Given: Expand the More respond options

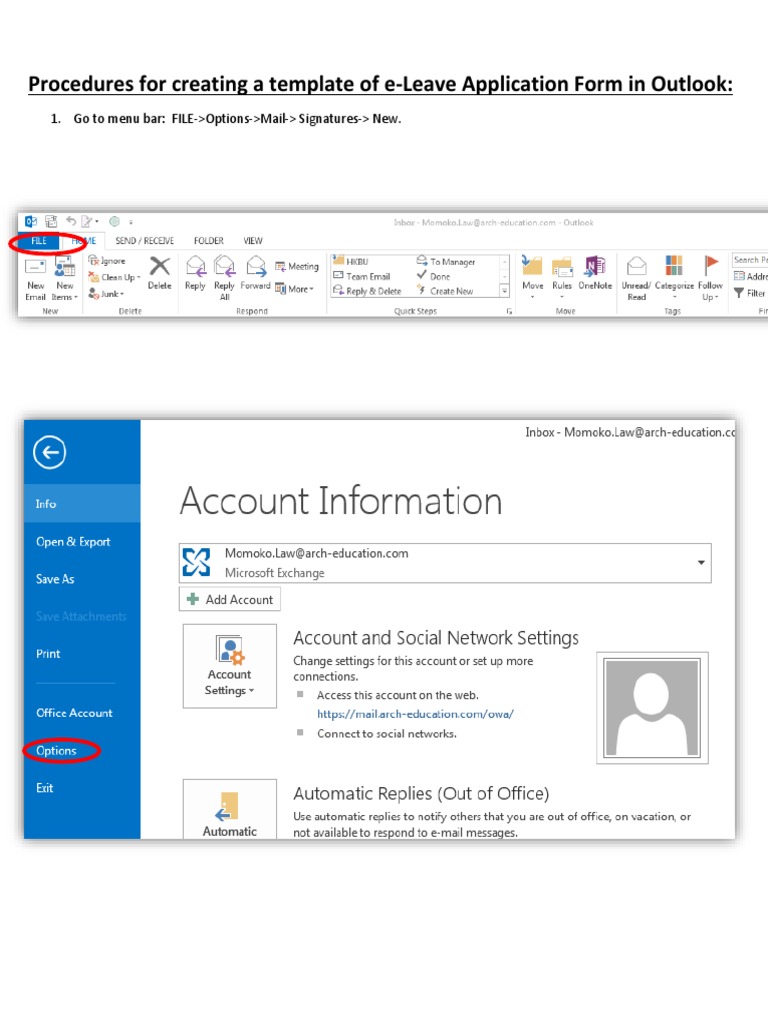Looking at the screenshot, I should click(295, 289).
